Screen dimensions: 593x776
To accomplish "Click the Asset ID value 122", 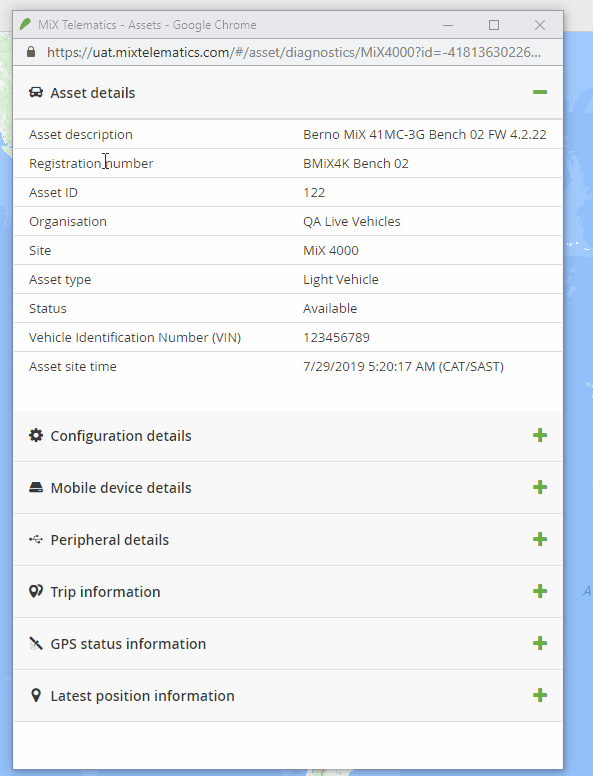I will coord(314,193).
